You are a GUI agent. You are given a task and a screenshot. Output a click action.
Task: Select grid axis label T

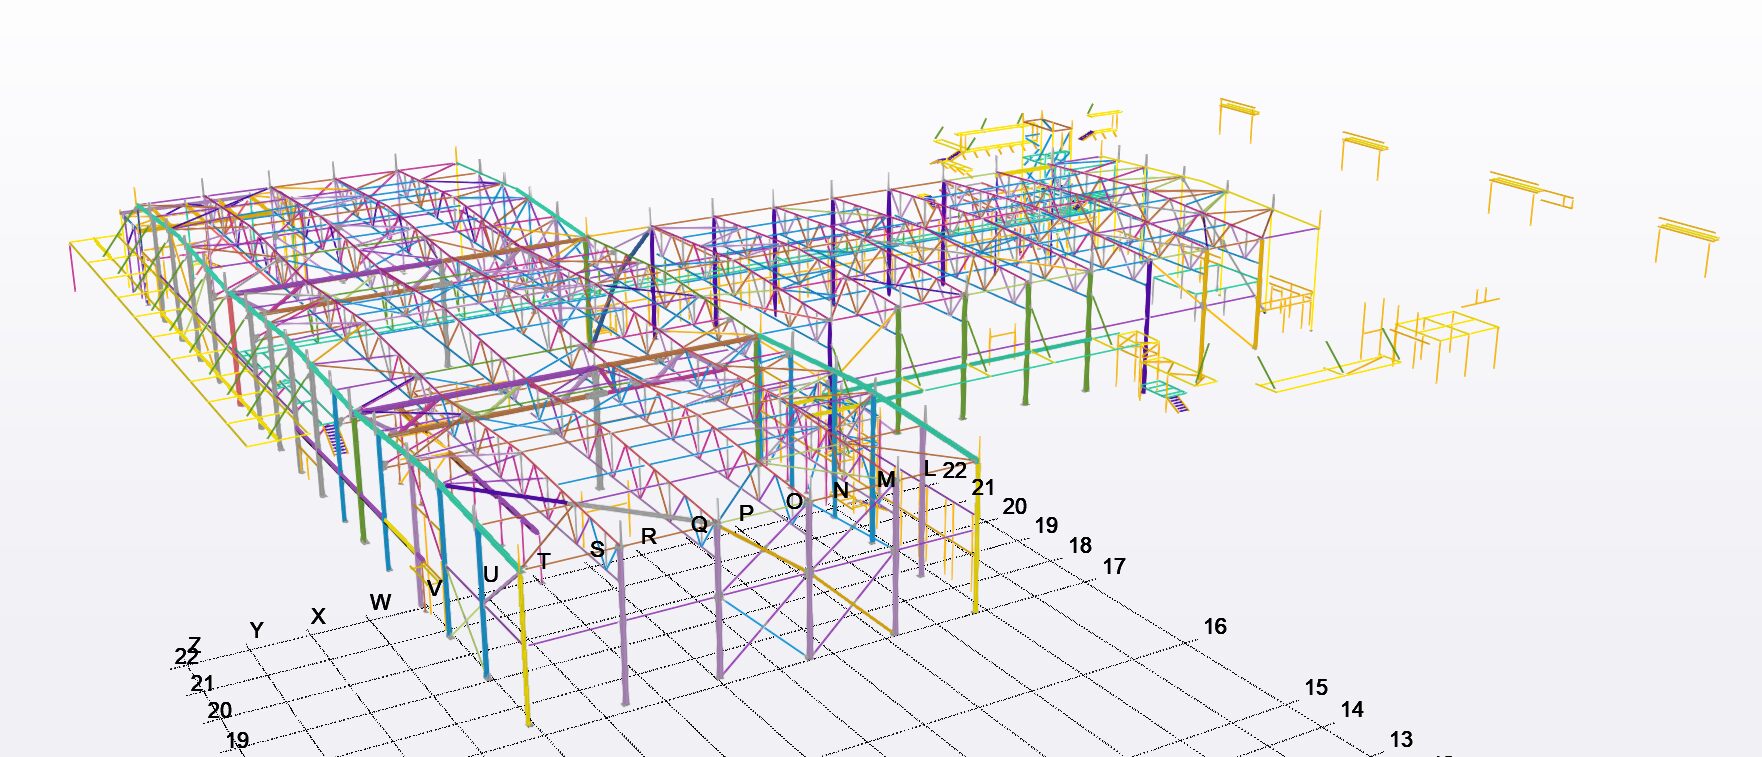tap(544, 561)
